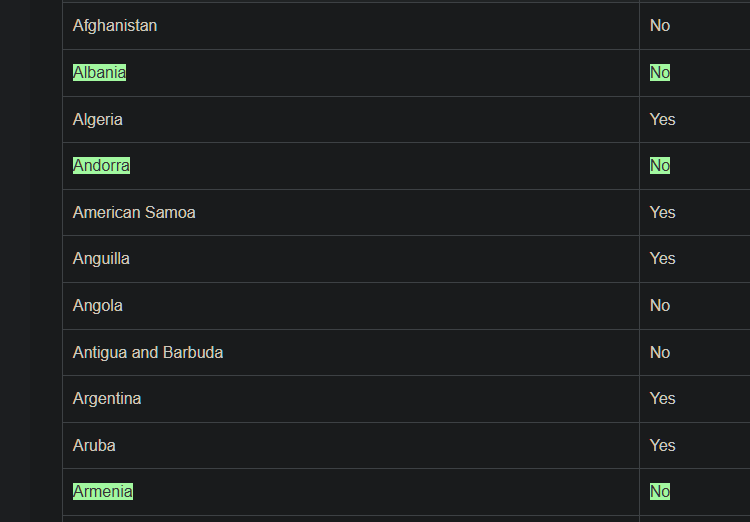Select the highlighted Albania text

coord(99,73)
